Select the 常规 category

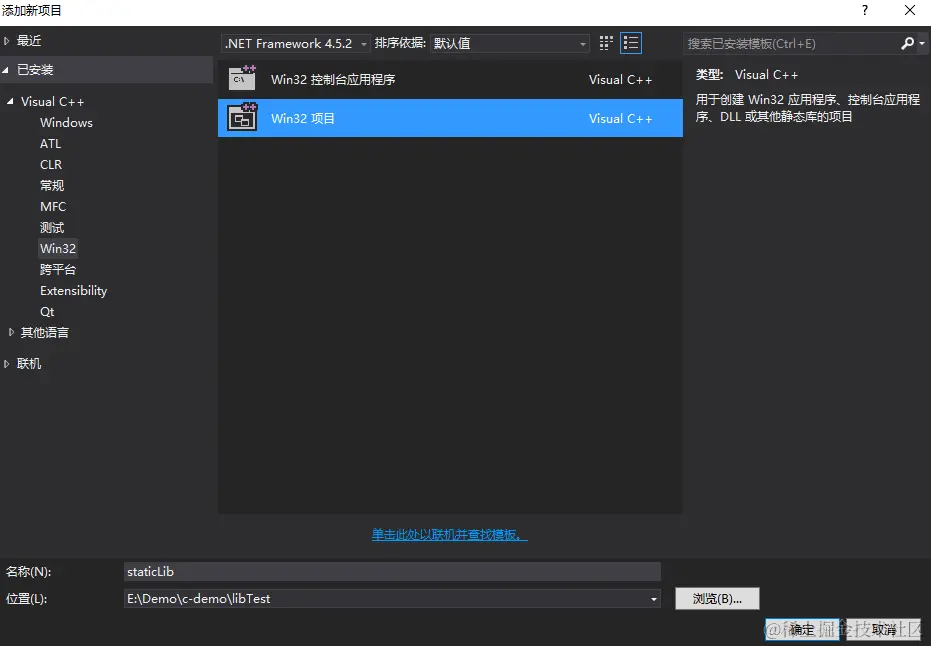pyautogui.click(x=52, y=186)
